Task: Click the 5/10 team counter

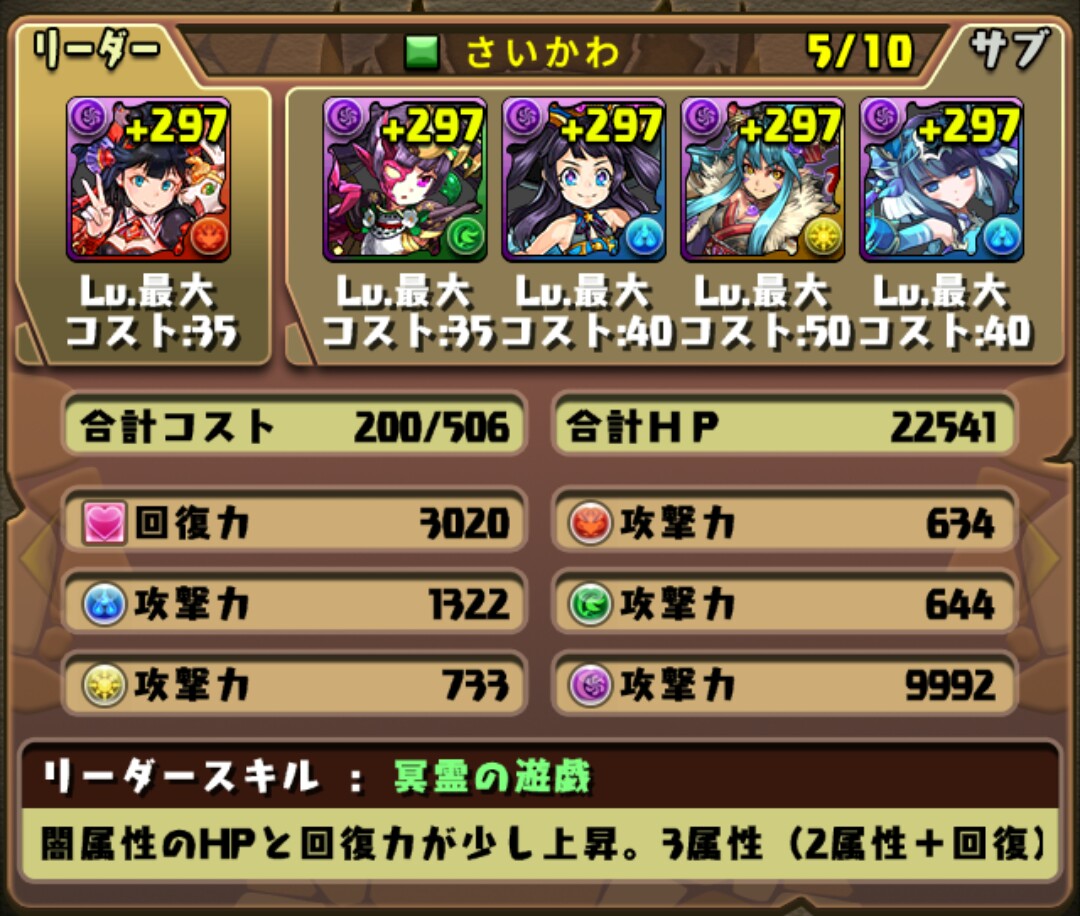Action: click(x=860, y=52)
